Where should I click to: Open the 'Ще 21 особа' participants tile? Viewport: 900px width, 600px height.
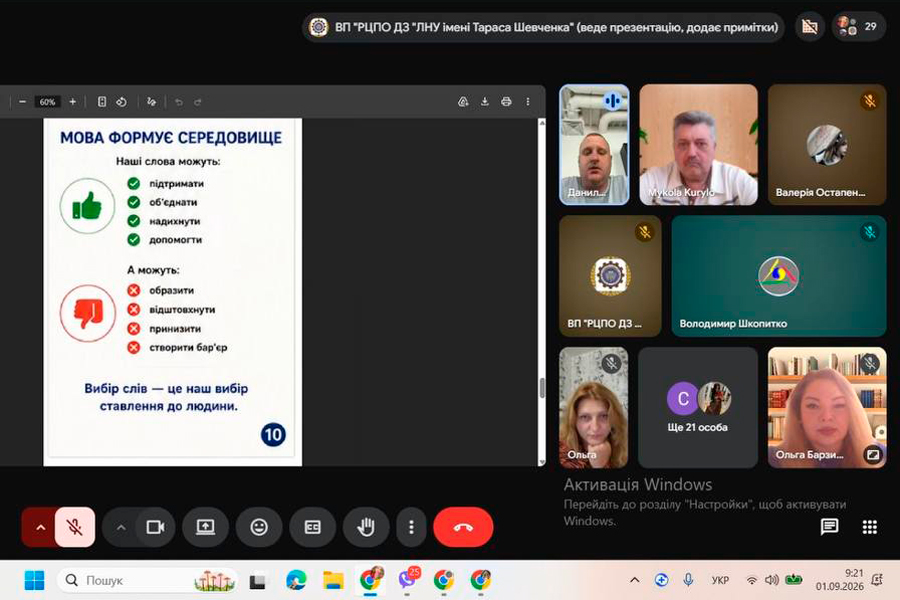tap(697, 407)
